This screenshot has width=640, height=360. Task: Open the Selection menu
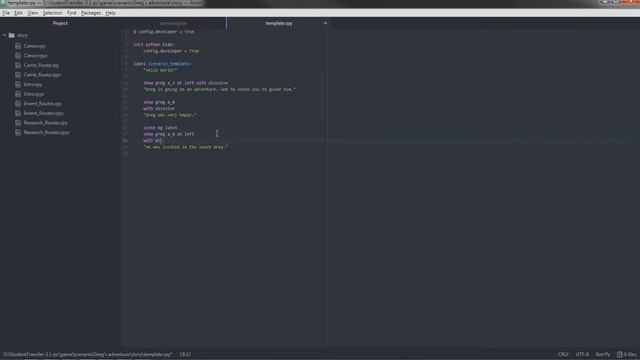point(52,13)
